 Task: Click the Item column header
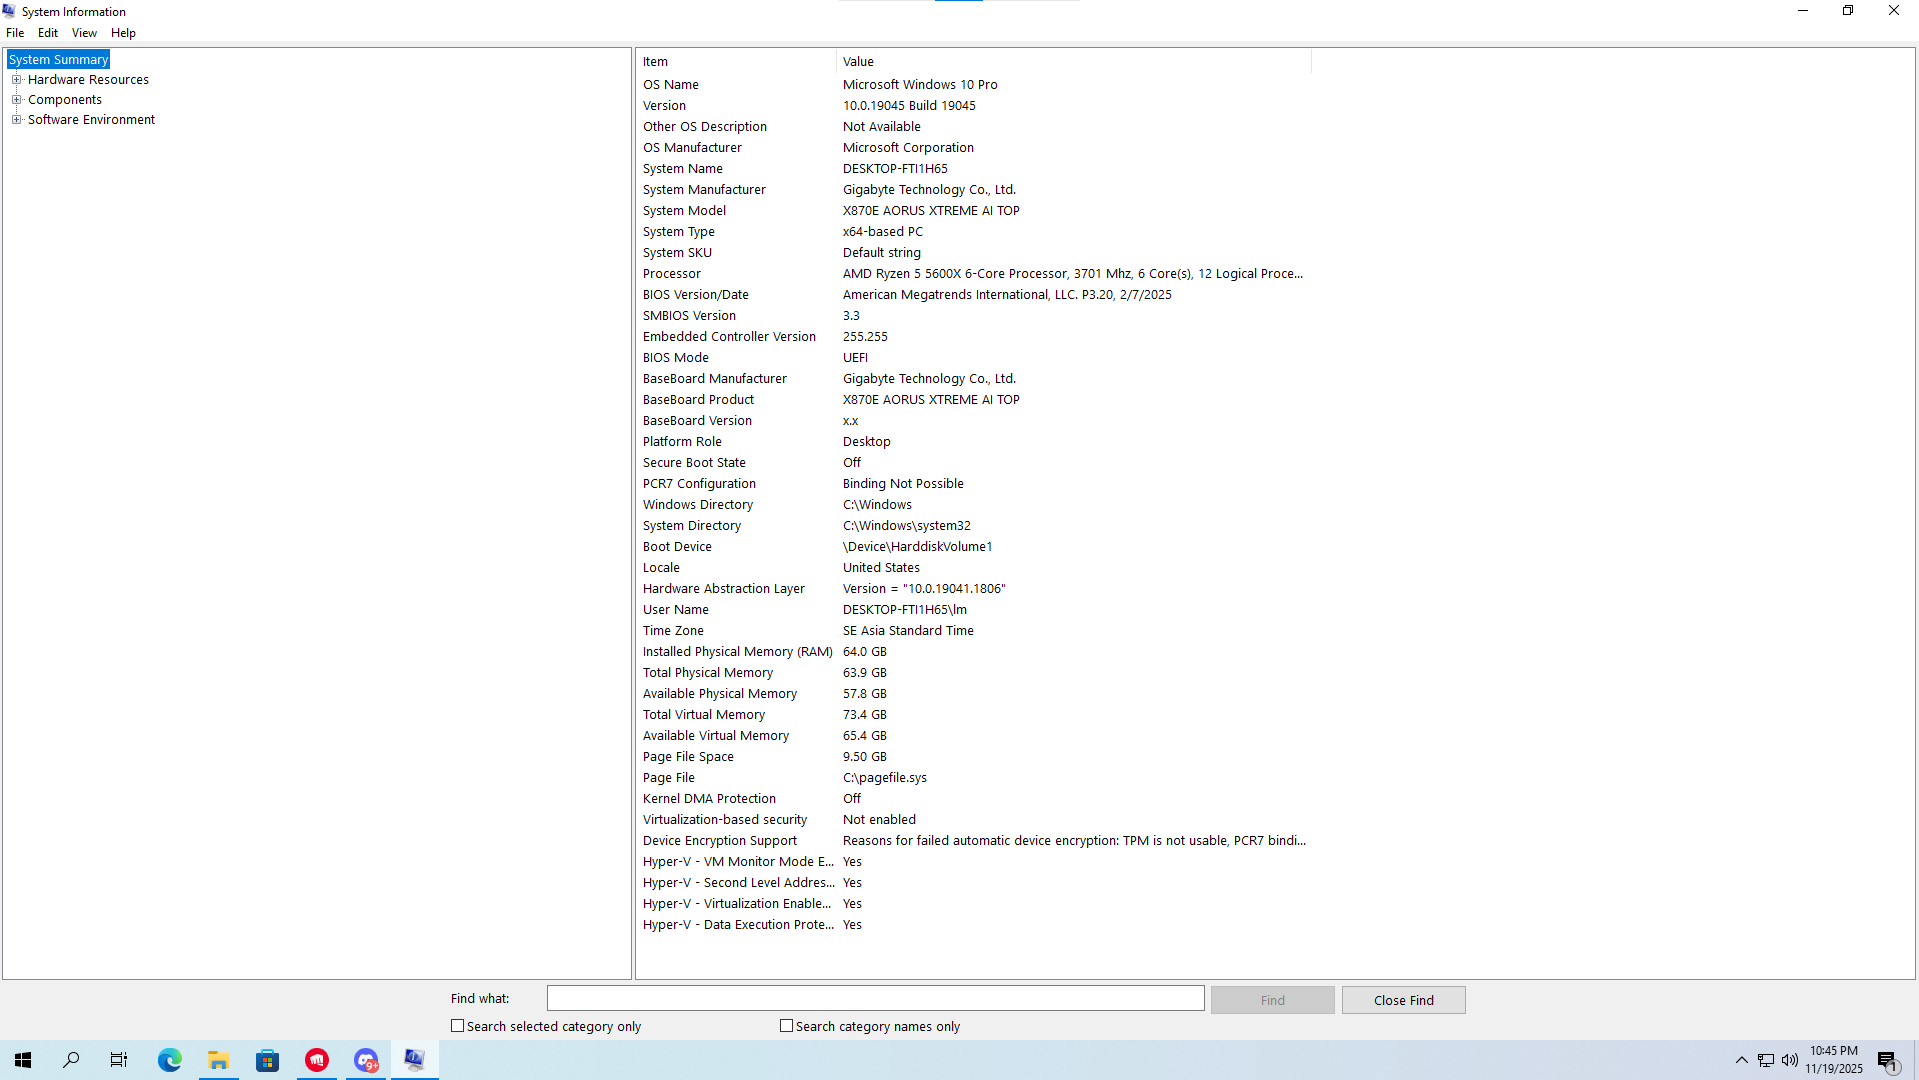click(736, 62)
